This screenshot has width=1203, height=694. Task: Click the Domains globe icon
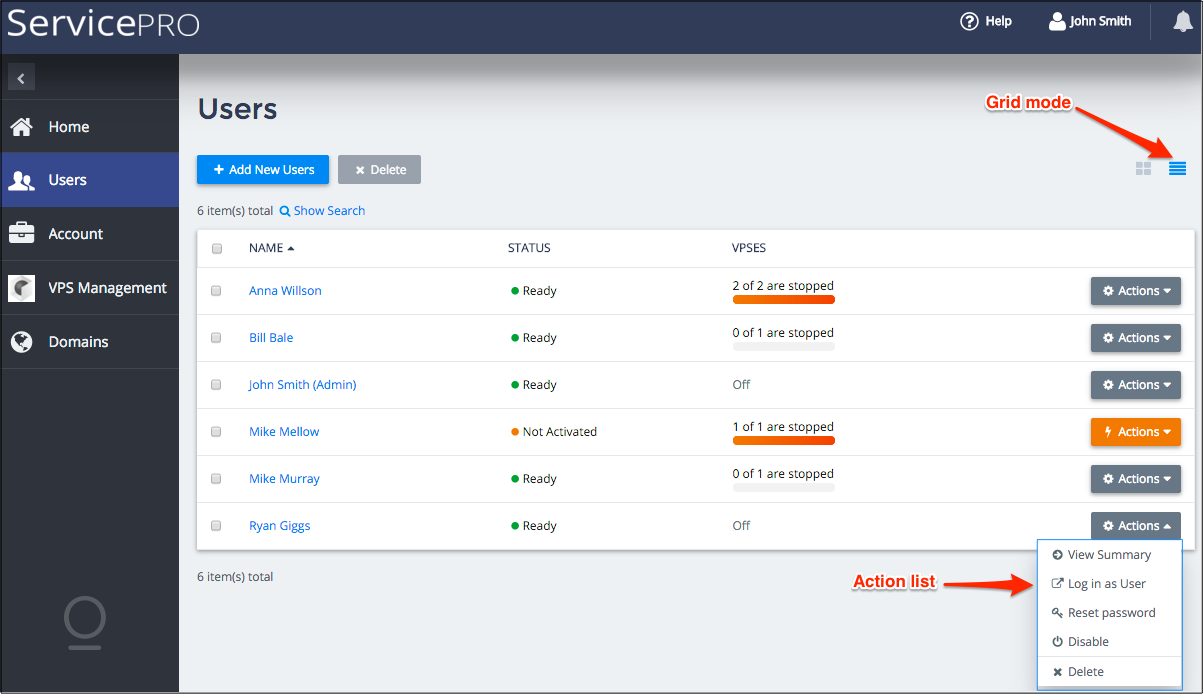21,342
